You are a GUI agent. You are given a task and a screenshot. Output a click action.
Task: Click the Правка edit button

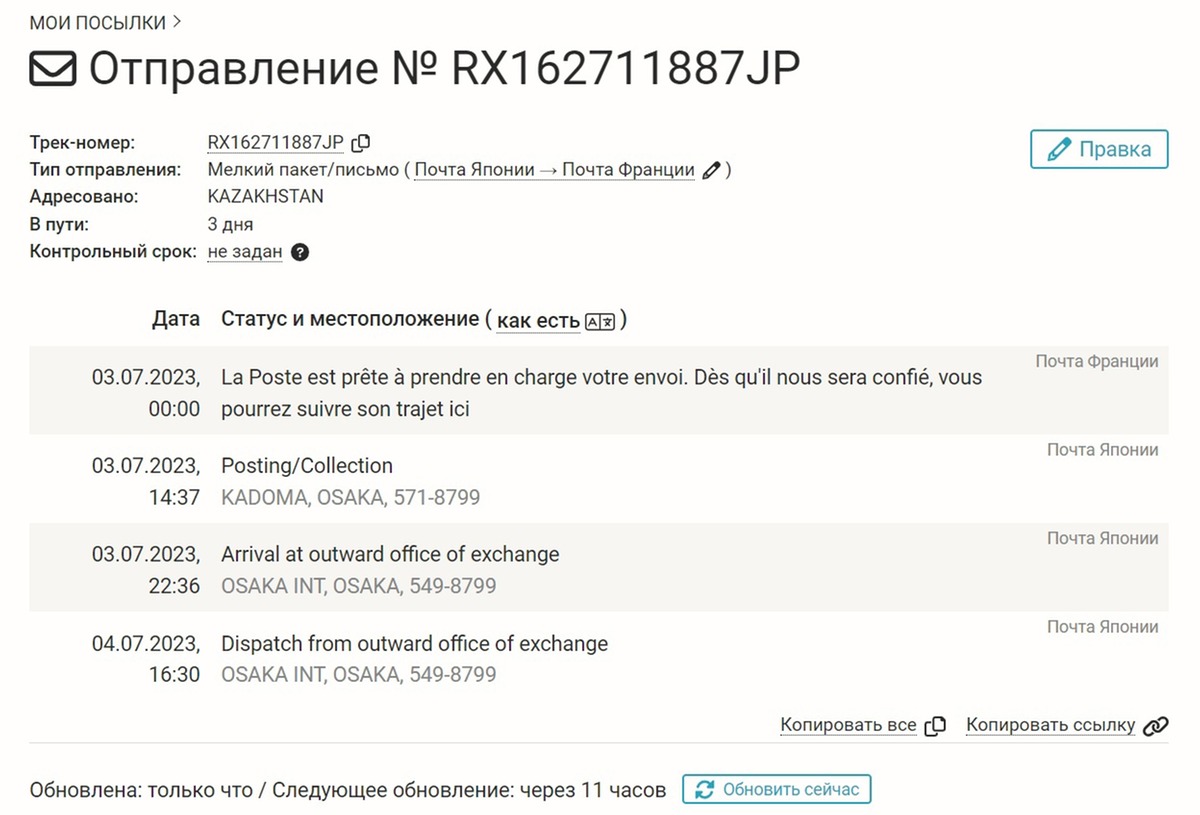pos(1099,150)
